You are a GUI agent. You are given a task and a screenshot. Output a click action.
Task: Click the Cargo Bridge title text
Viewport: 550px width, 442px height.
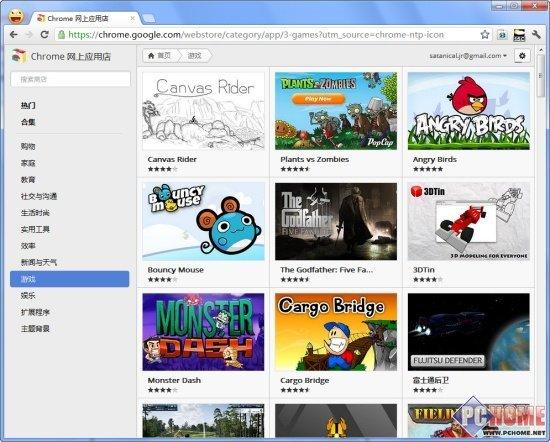[305, 381]
